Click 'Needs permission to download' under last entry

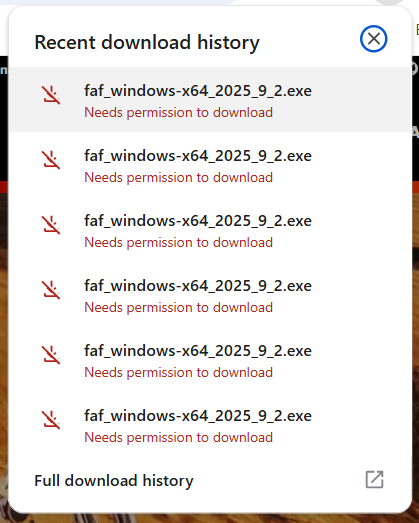tap(178, 438)
